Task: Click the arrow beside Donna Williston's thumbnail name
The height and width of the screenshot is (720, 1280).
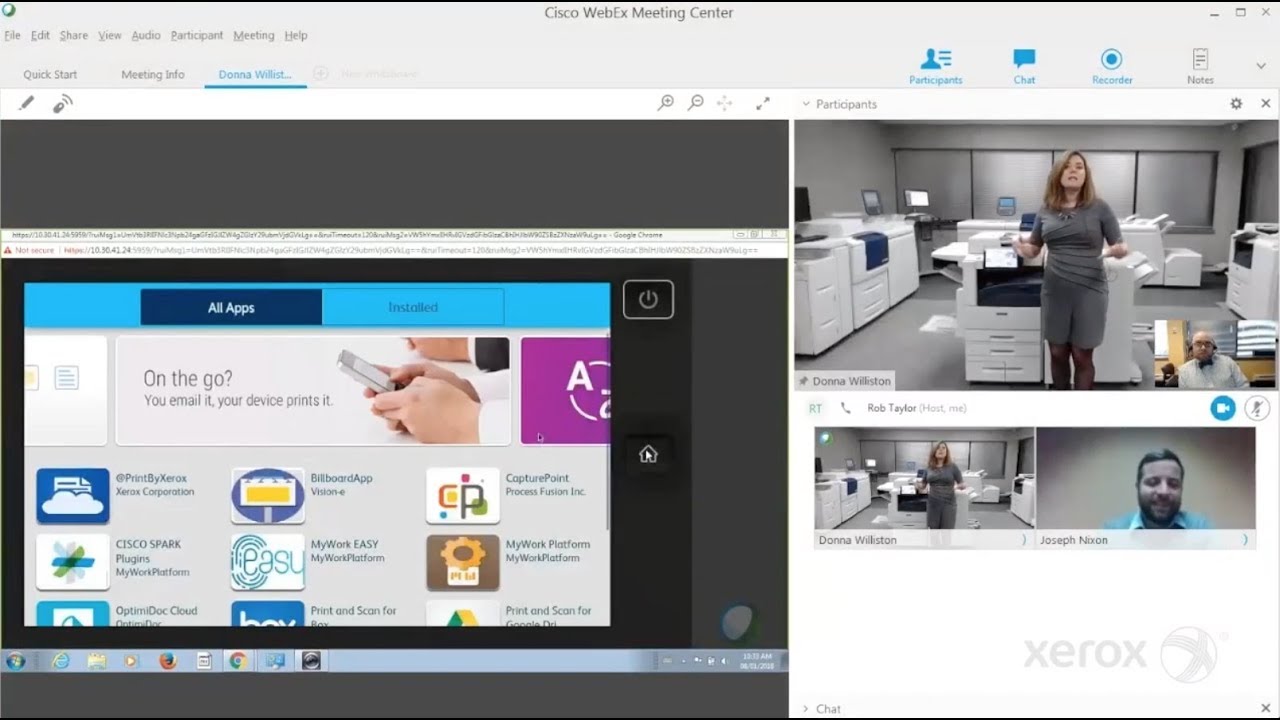Action: 1024,540
